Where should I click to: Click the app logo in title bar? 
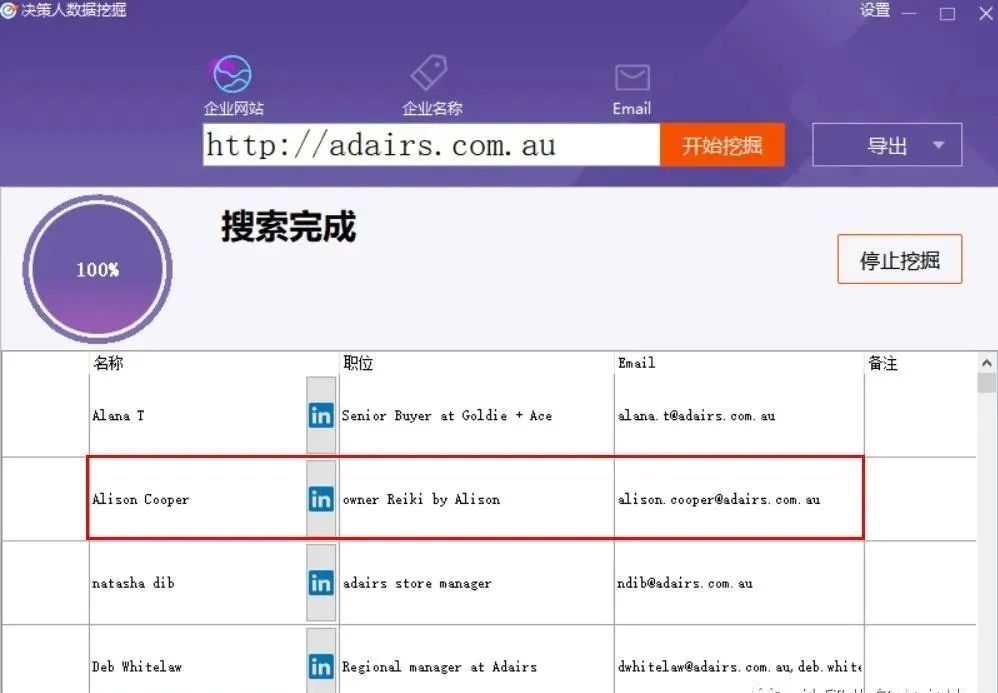click(8, 10)
